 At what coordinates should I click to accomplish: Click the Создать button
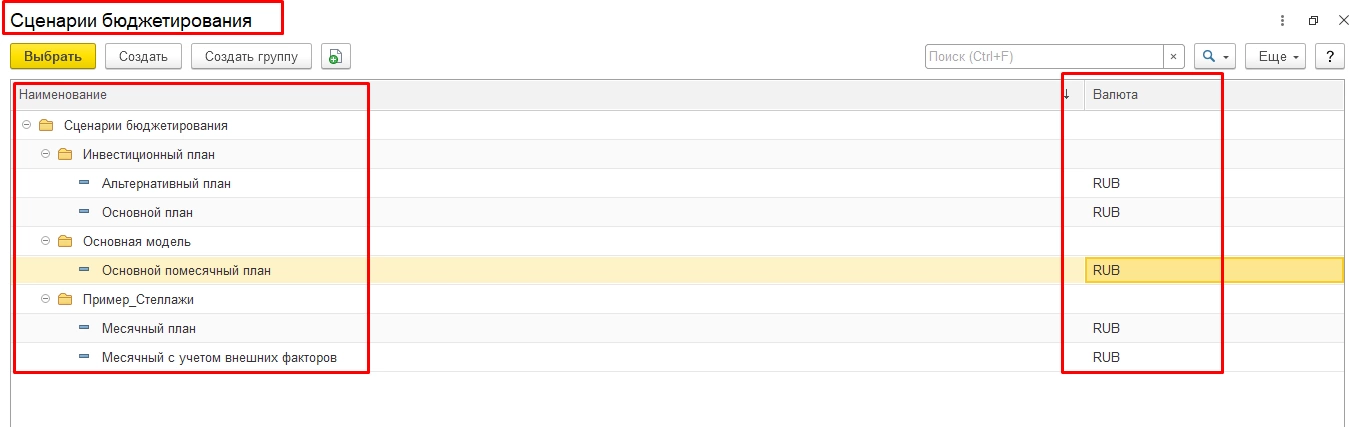click(143, 56)
